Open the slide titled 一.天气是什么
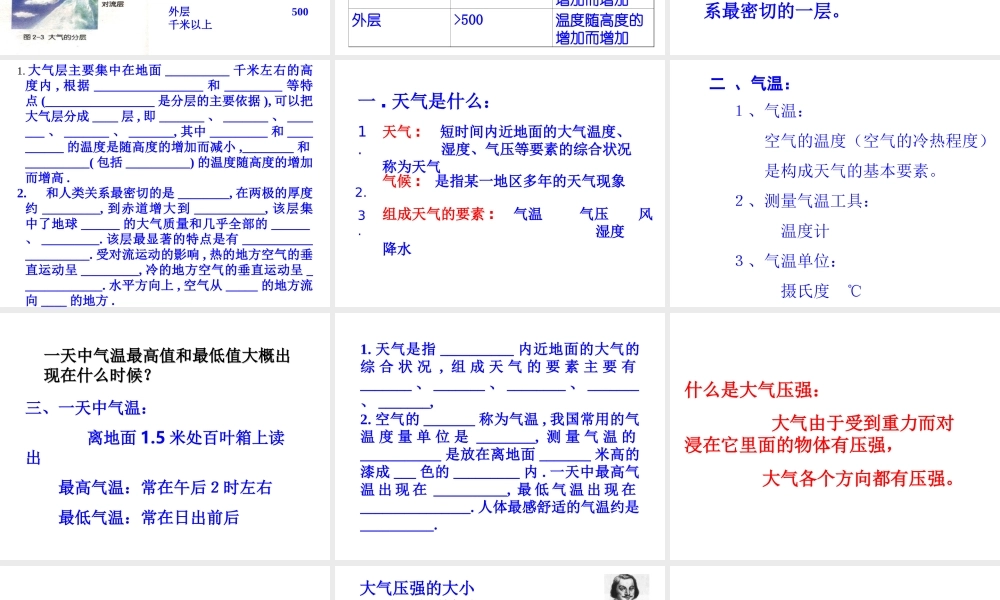1000x600 pixels. pos(499,184)
